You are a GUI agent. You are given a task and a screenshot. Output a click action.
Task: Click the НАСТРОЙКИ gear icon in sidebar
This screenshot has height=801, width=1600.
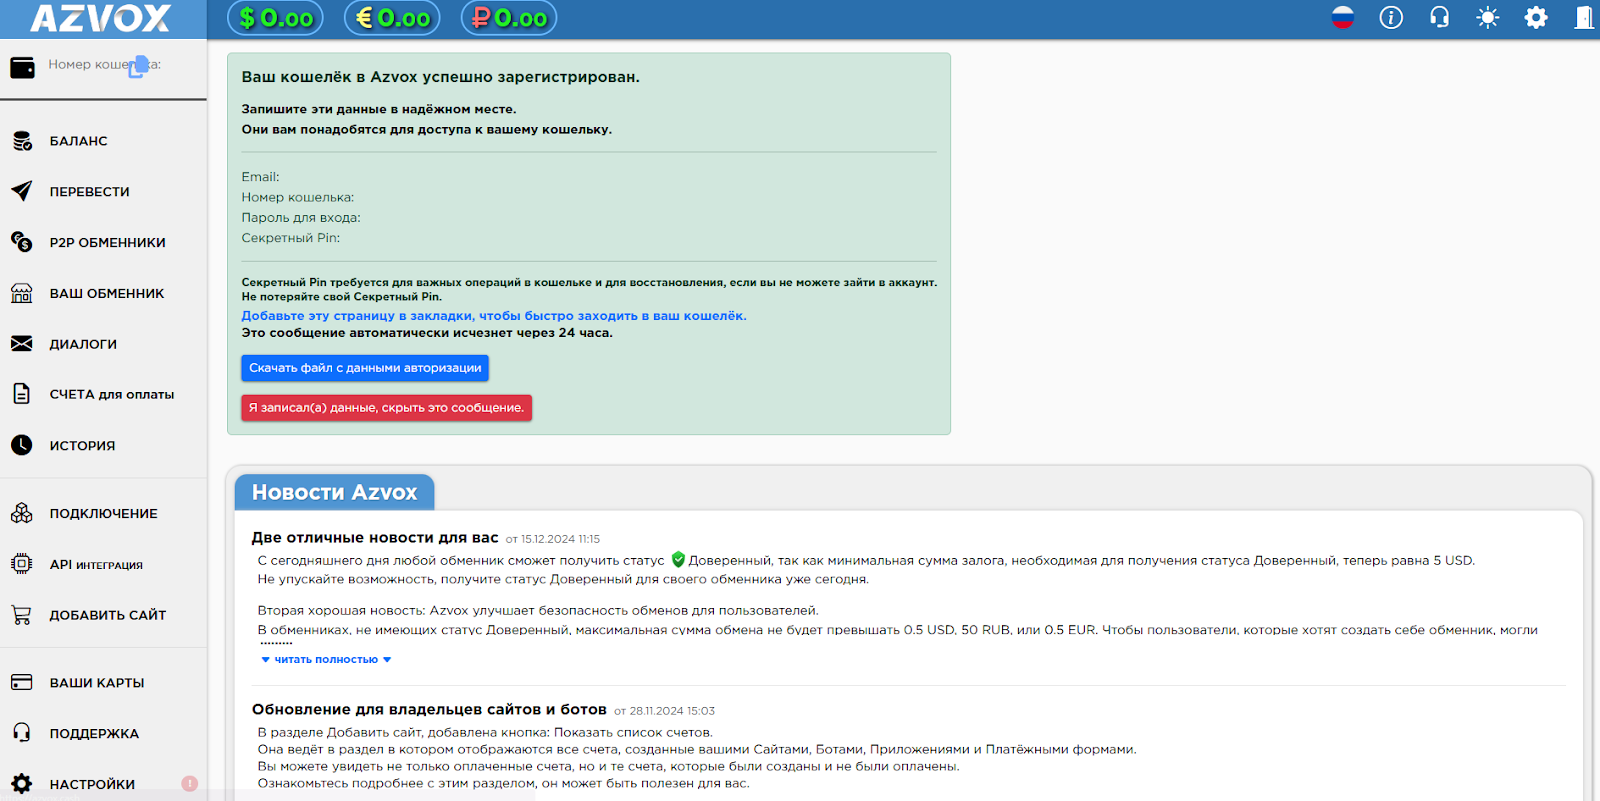point(22,784)
